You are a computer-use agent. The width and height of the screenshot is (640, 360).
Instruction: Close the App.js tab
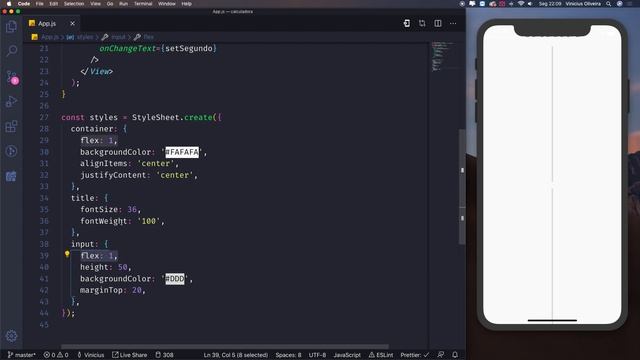(72, 24)
